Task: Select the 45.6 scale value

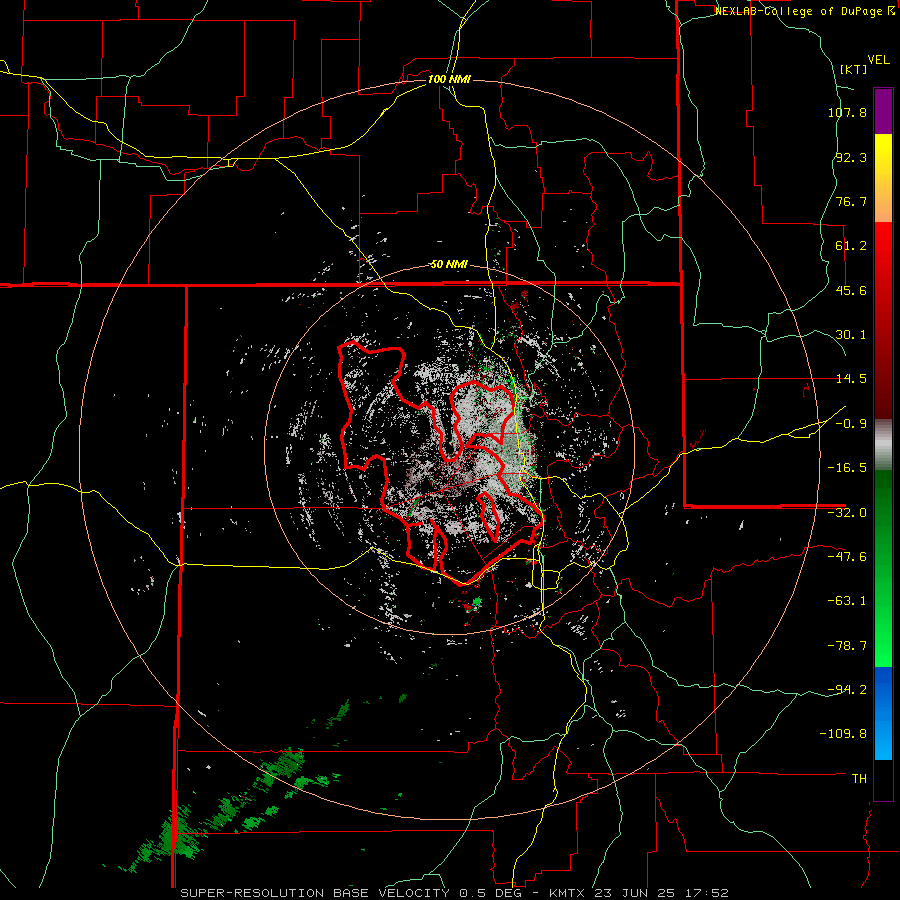Action: tap(851, 290)
